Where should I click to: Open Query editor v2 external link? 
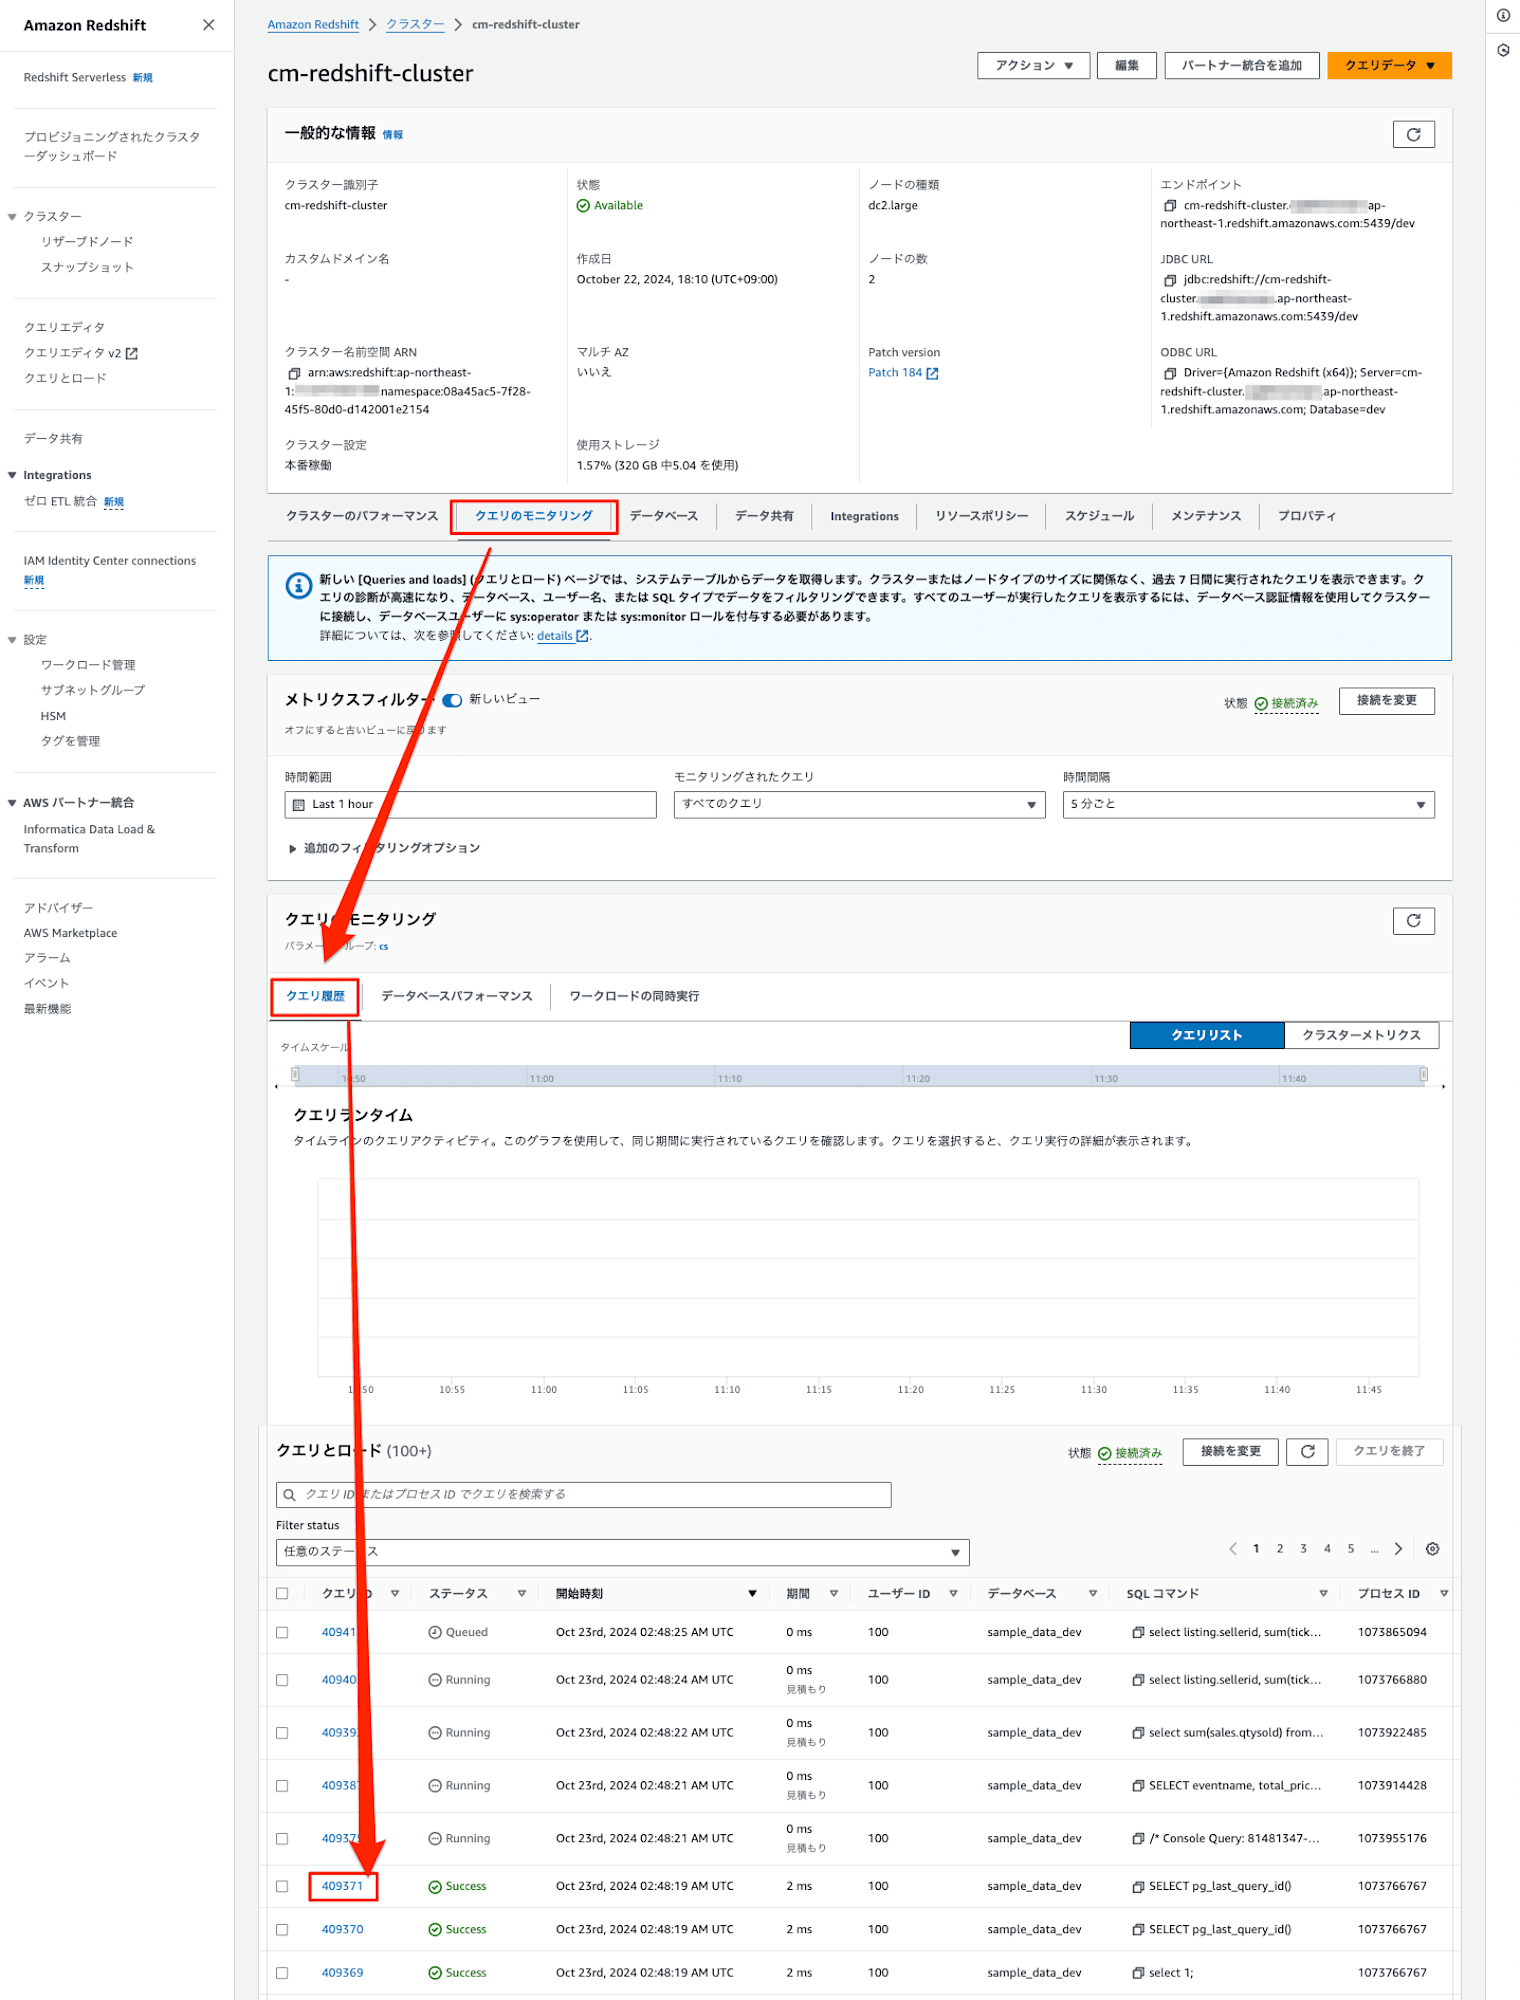81,353
